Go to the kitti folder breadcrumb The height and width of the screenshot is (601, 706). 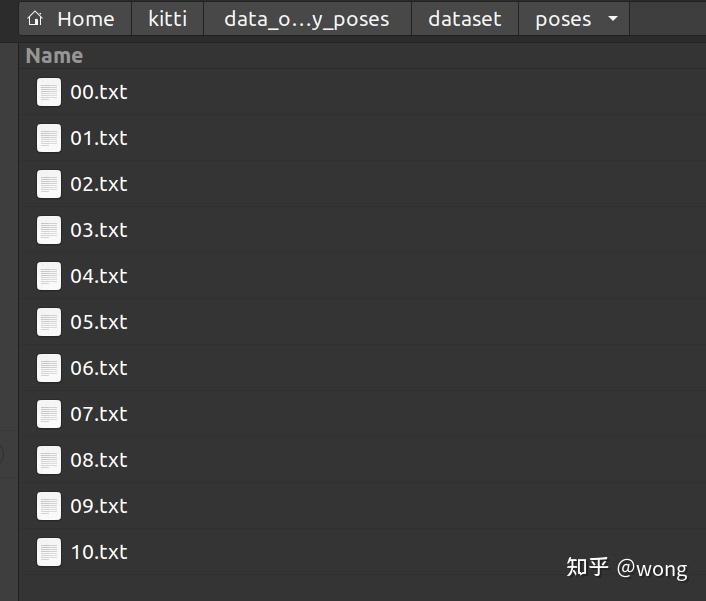(x=167, y=19)
